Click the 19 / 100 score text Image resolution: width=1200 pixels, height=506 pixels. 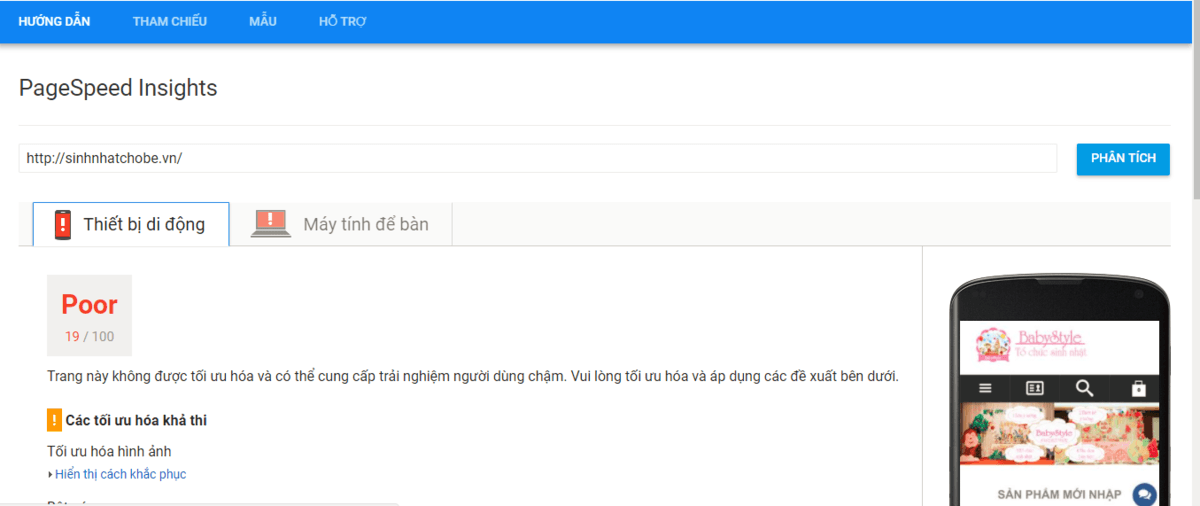89,336
